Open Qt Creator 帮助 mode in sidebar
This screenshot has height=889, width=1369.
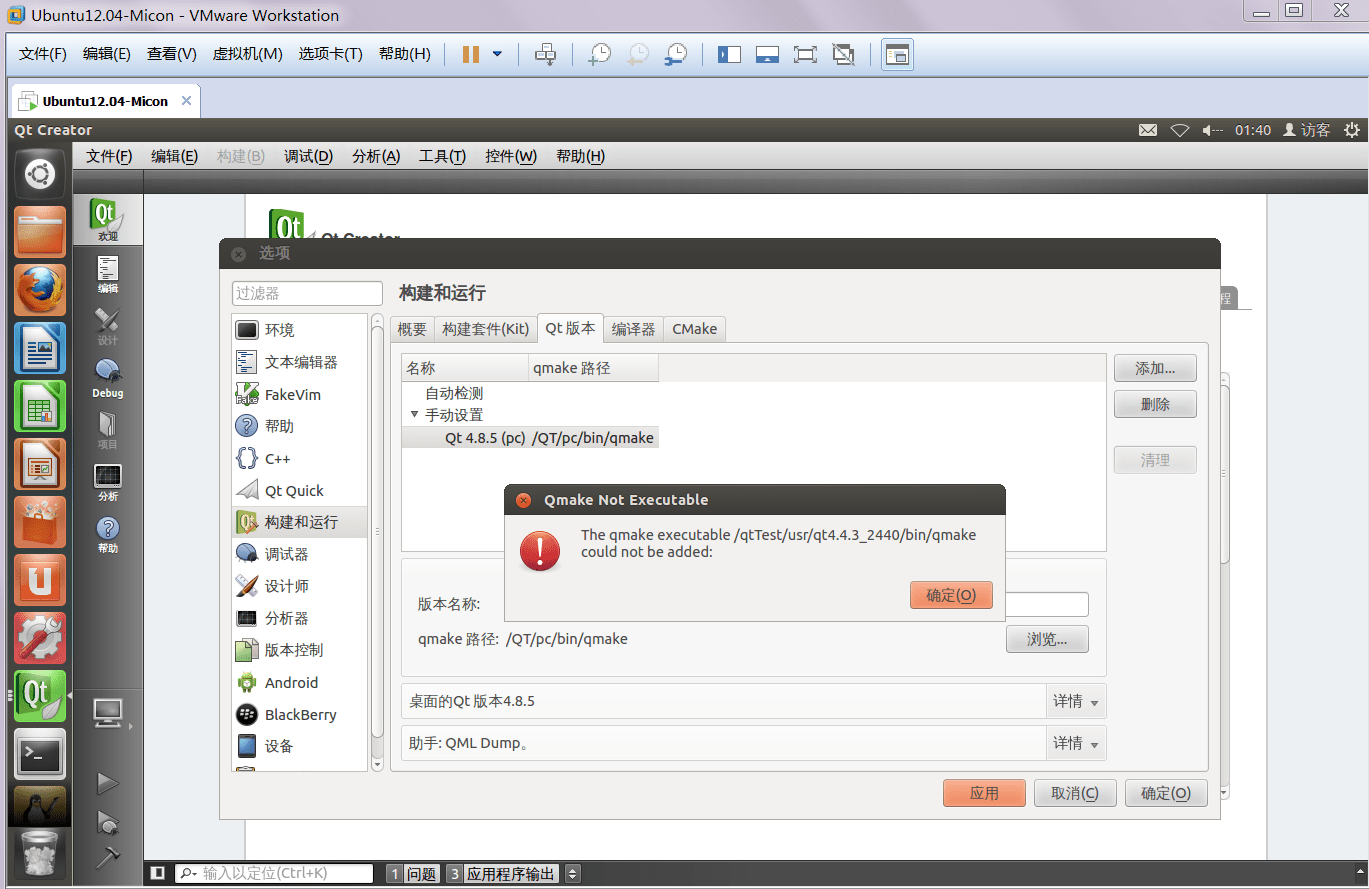[x=108, y=534]
